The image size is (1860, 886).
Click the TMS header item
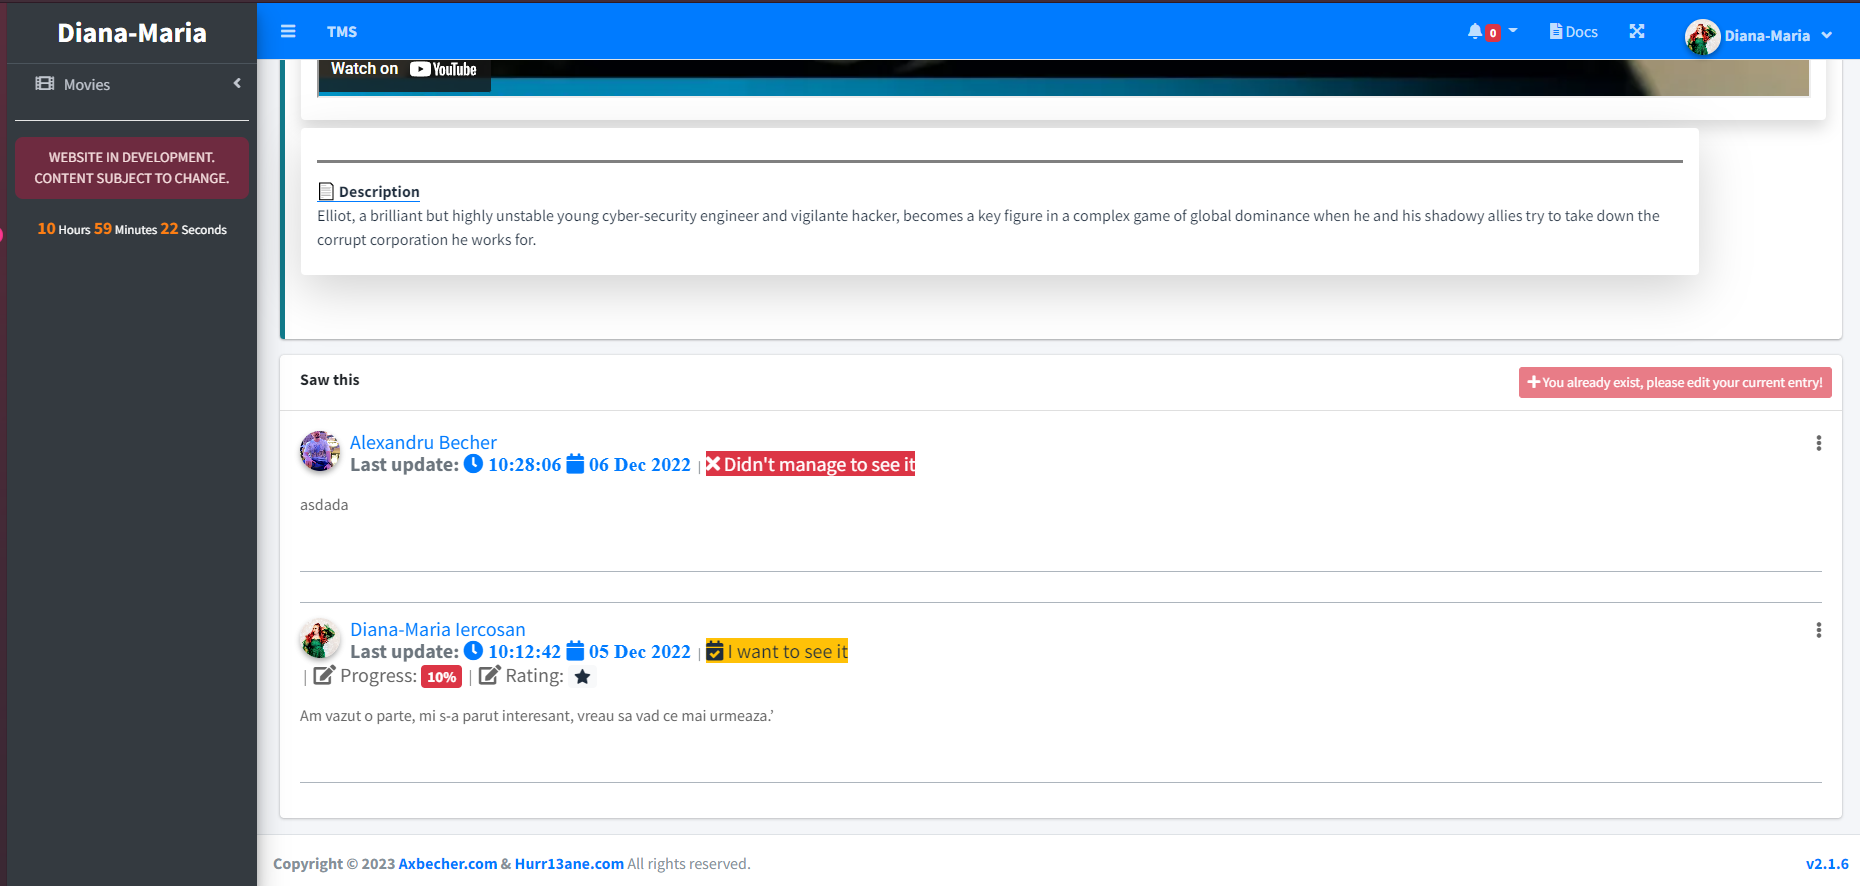(x=342, y=31)
